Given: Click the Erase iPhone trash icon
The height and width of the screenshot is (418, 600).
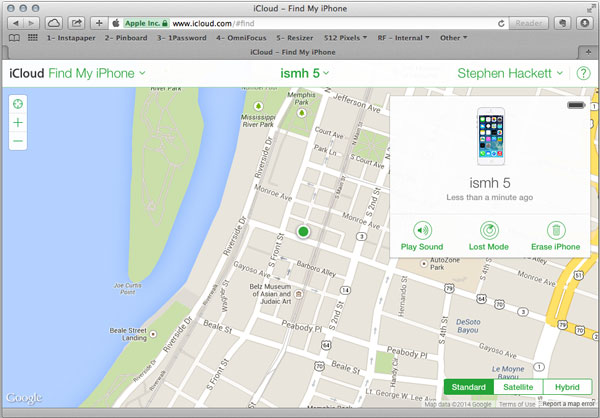Looking at the screenshot, I should pyautogui.click(x=556, y=230).
